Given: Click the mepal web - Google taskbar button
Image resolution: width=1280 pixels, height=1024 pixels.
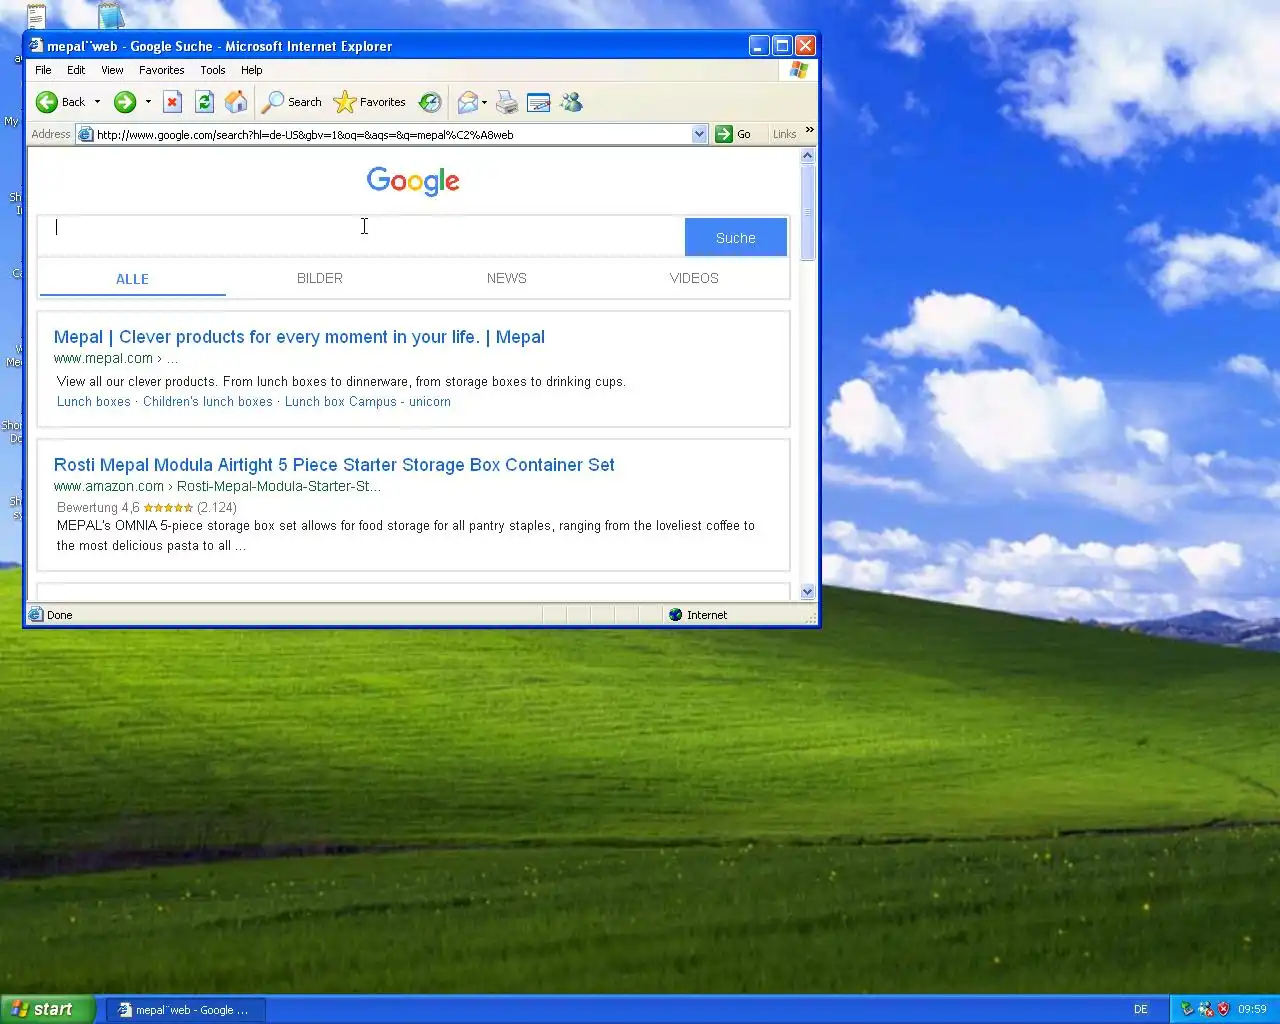Looking at the screenshot, I should pos(186,1010).
